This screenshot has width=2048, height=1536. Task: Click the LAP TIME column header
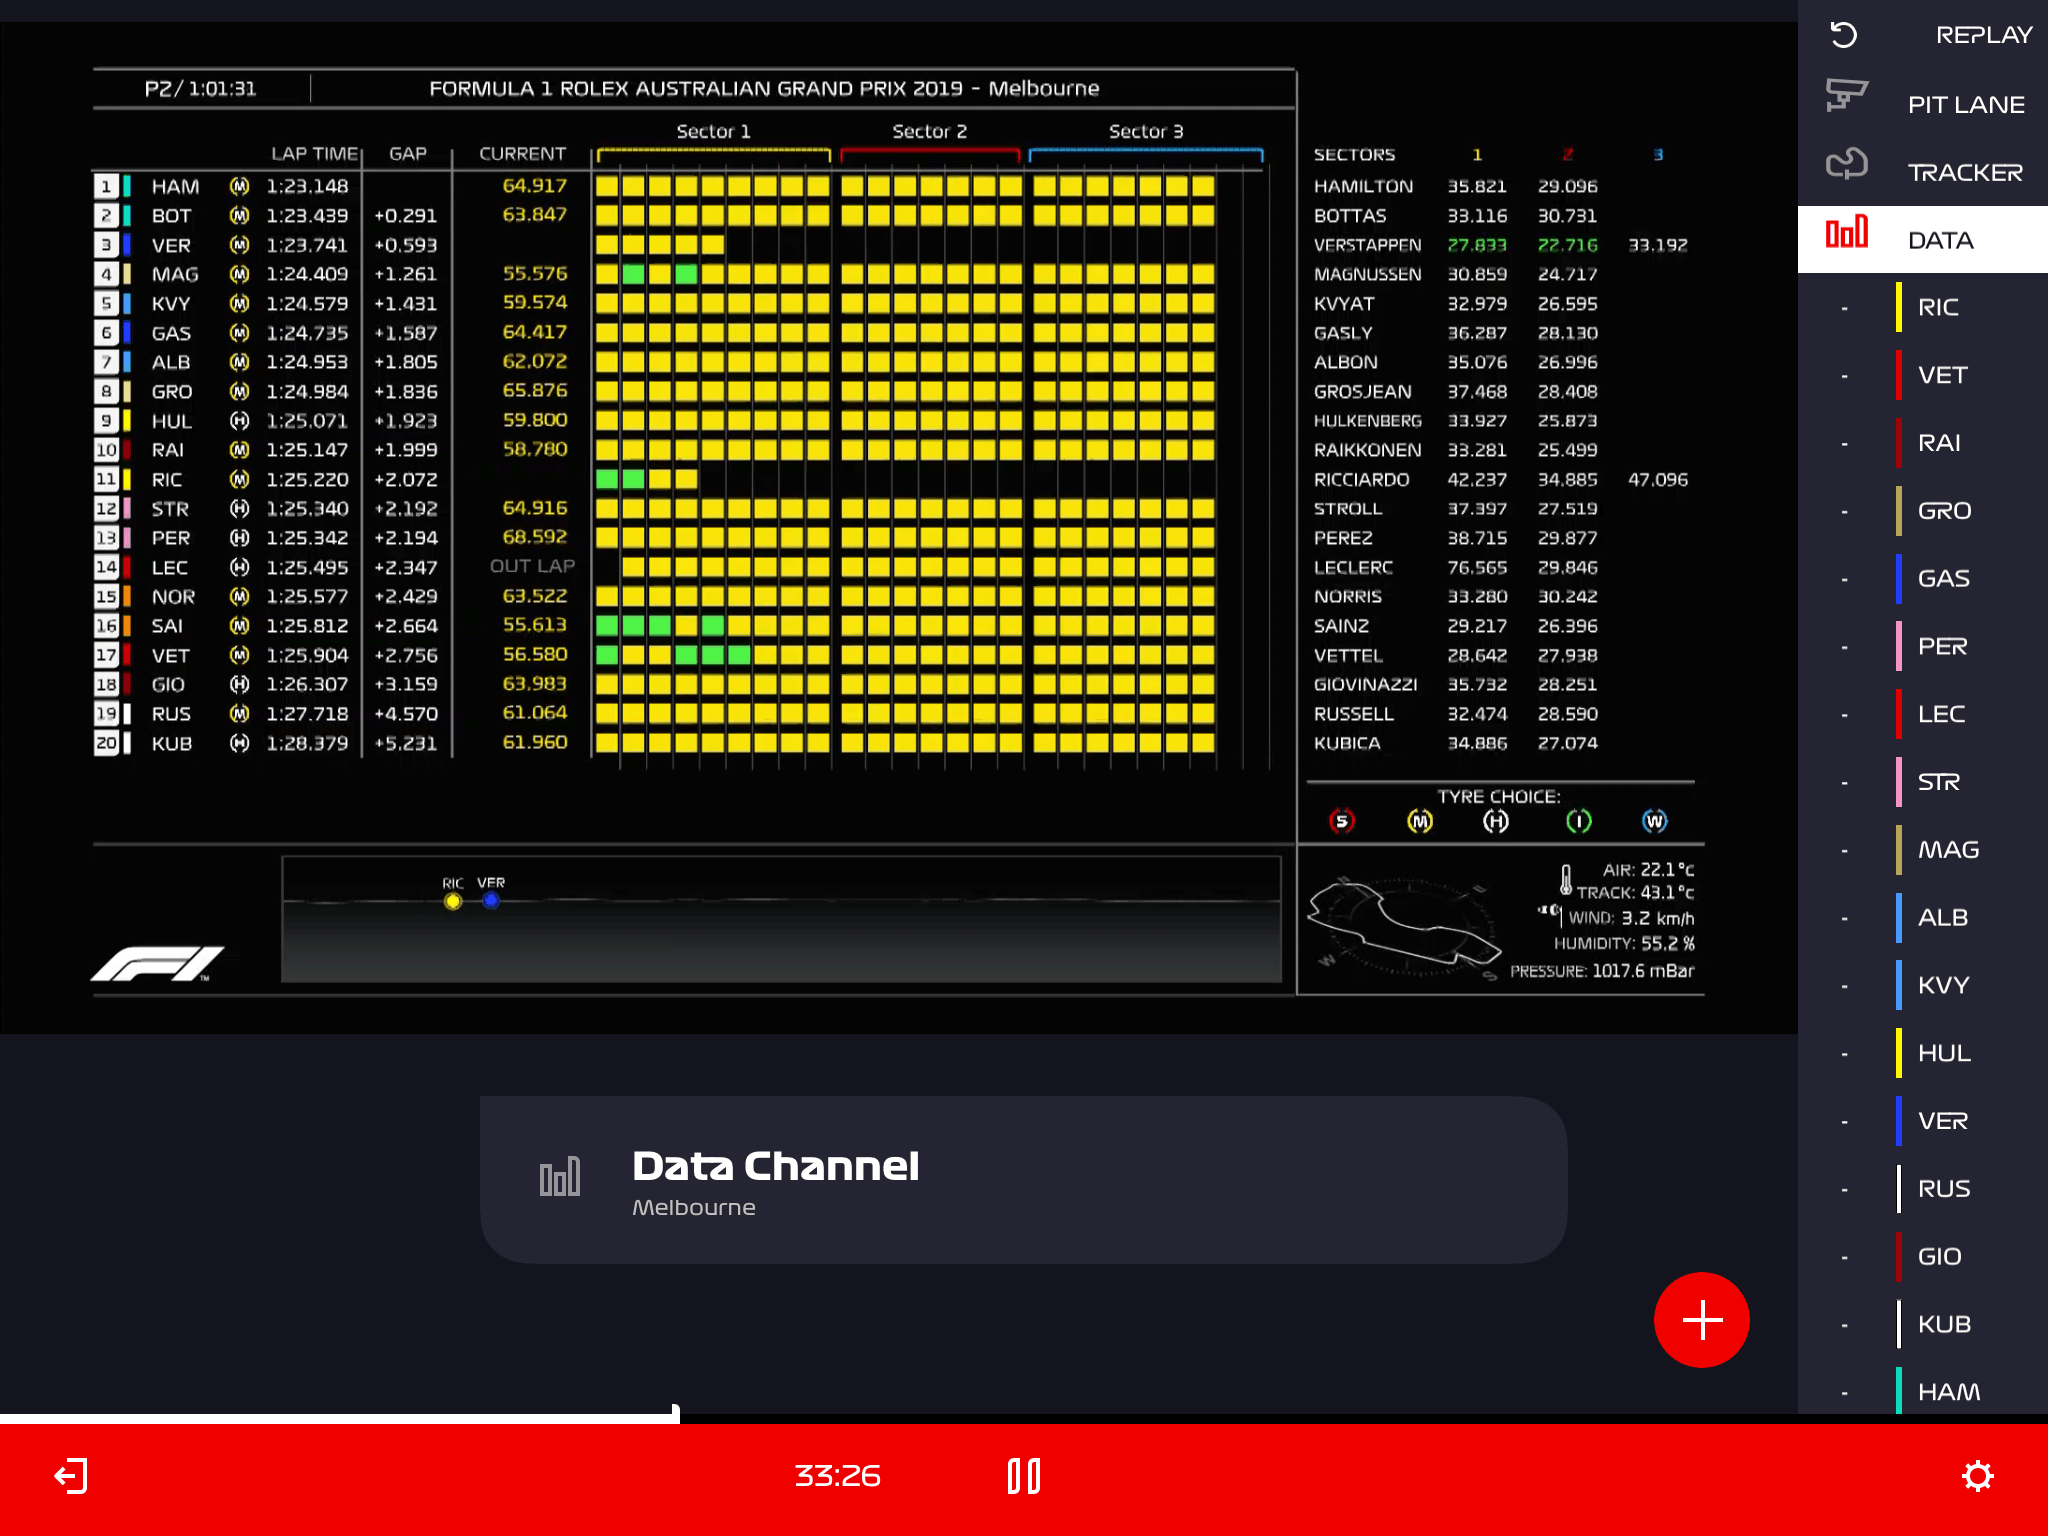point(314,154)
